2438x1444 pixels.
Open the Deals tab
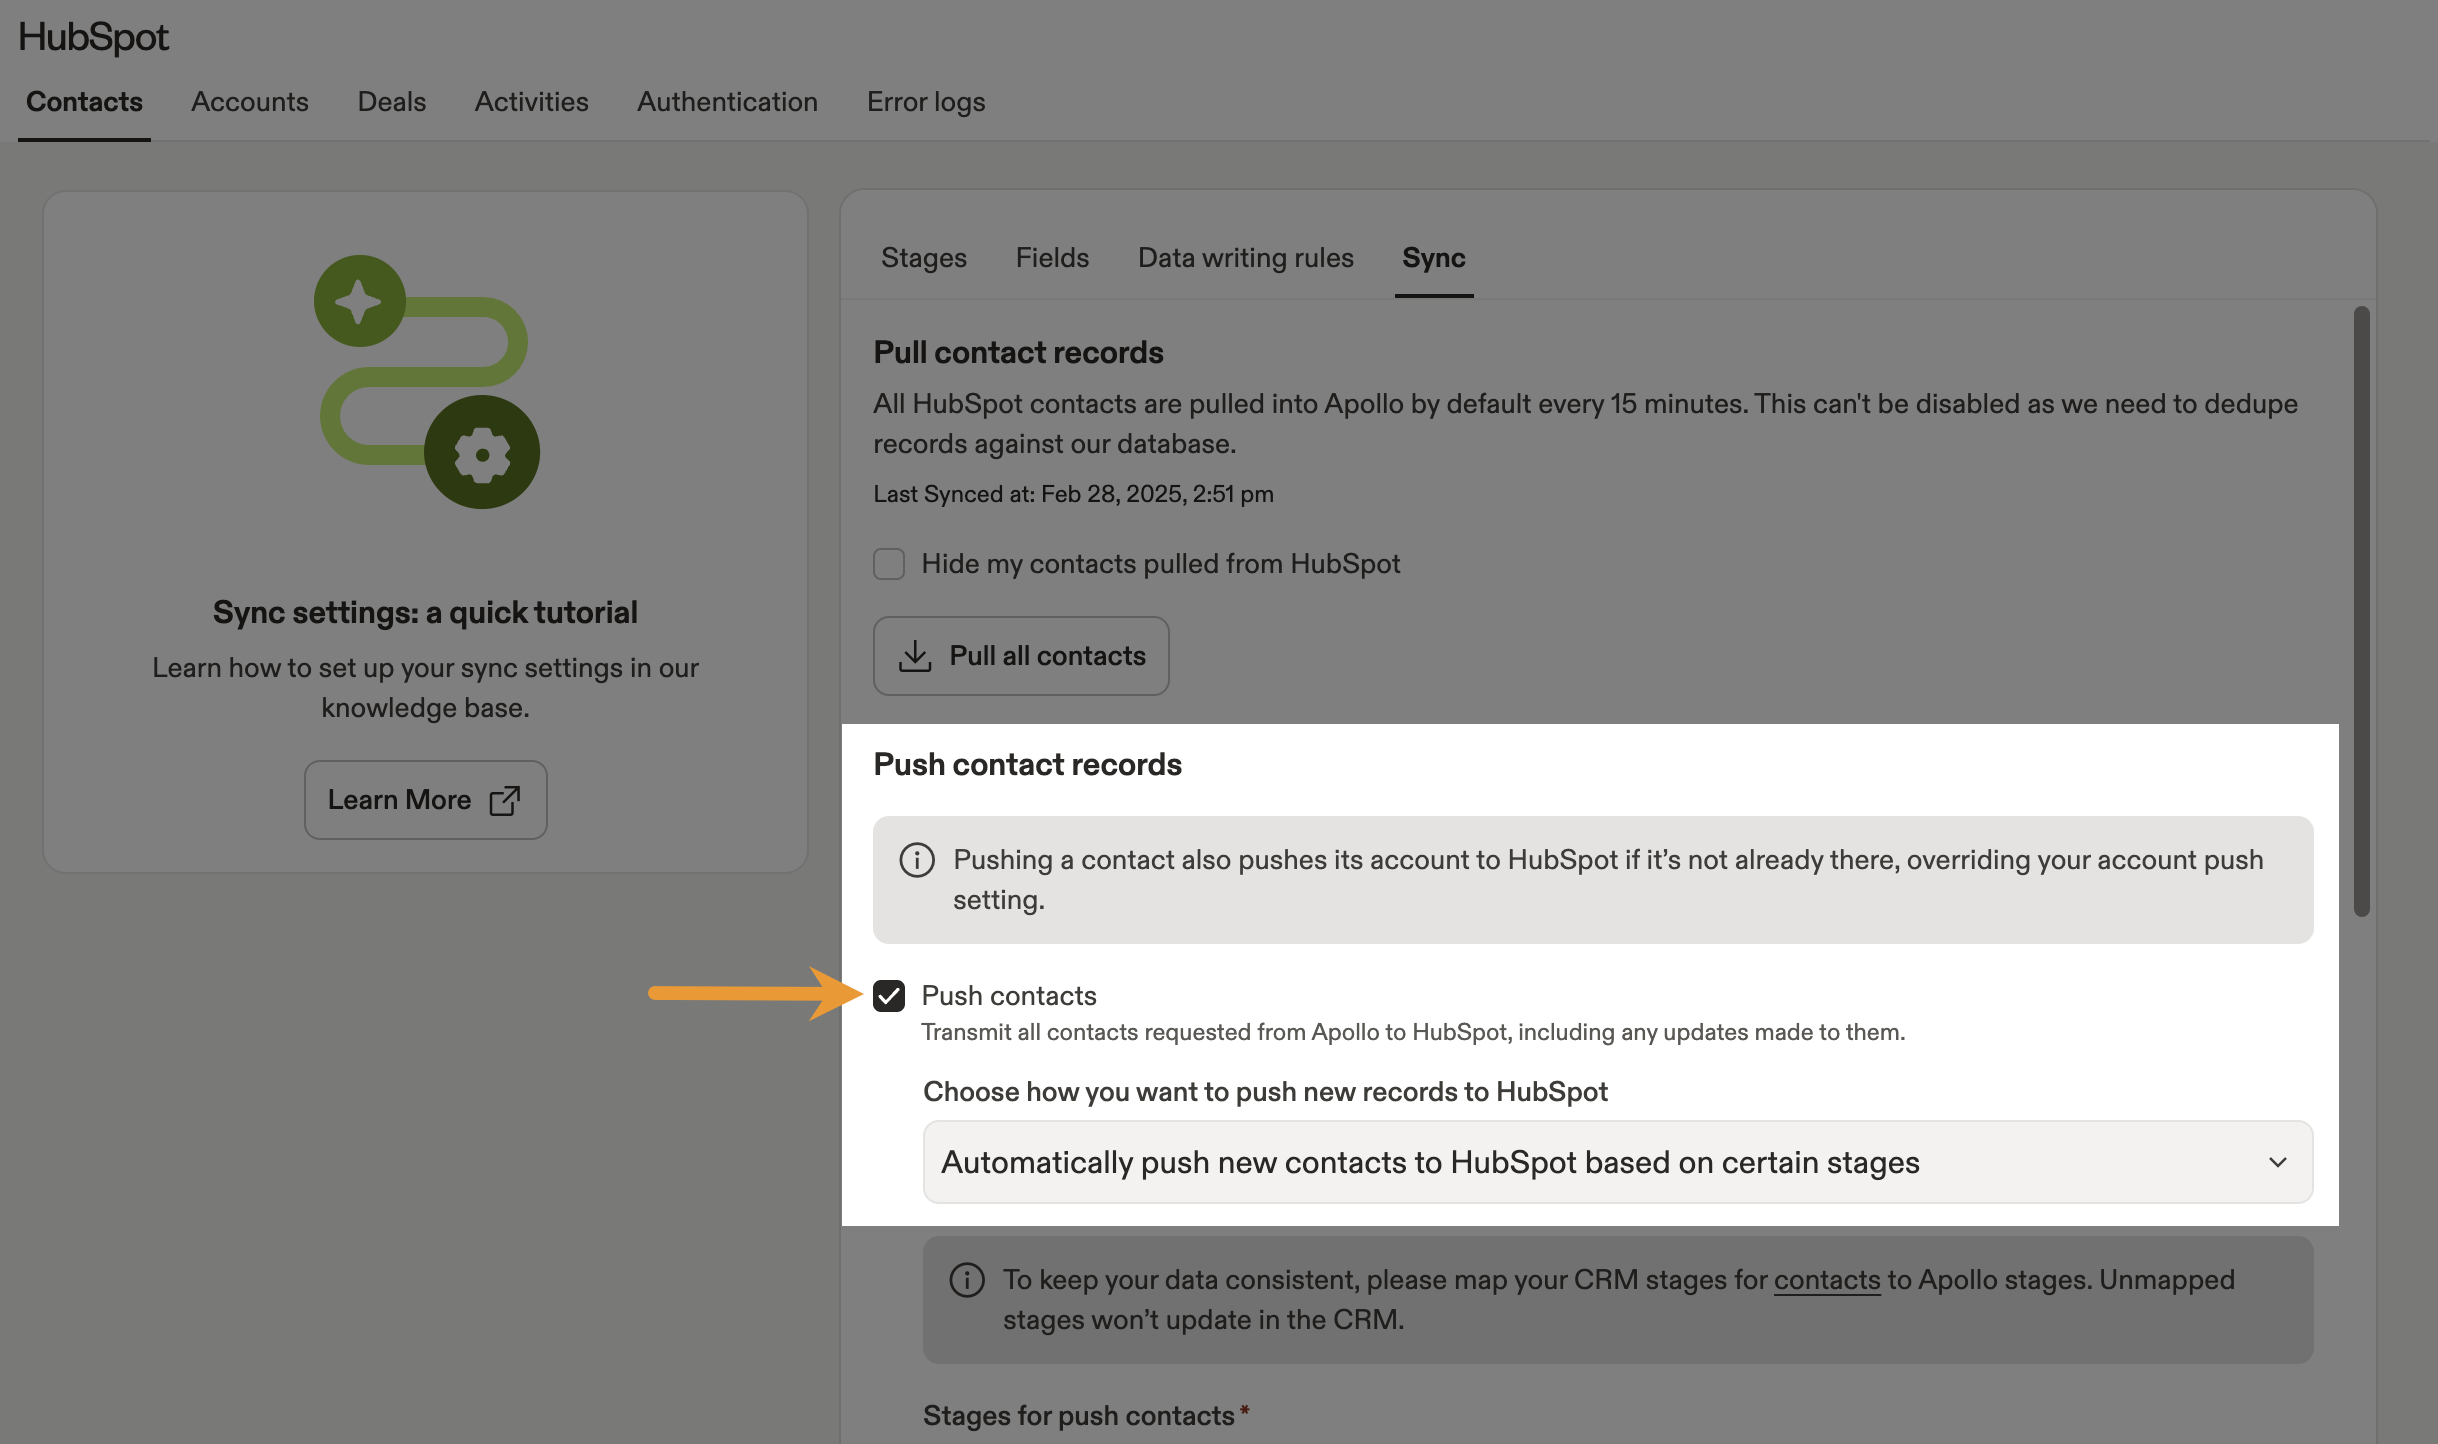pyautogui.click(x=392, y=102)
